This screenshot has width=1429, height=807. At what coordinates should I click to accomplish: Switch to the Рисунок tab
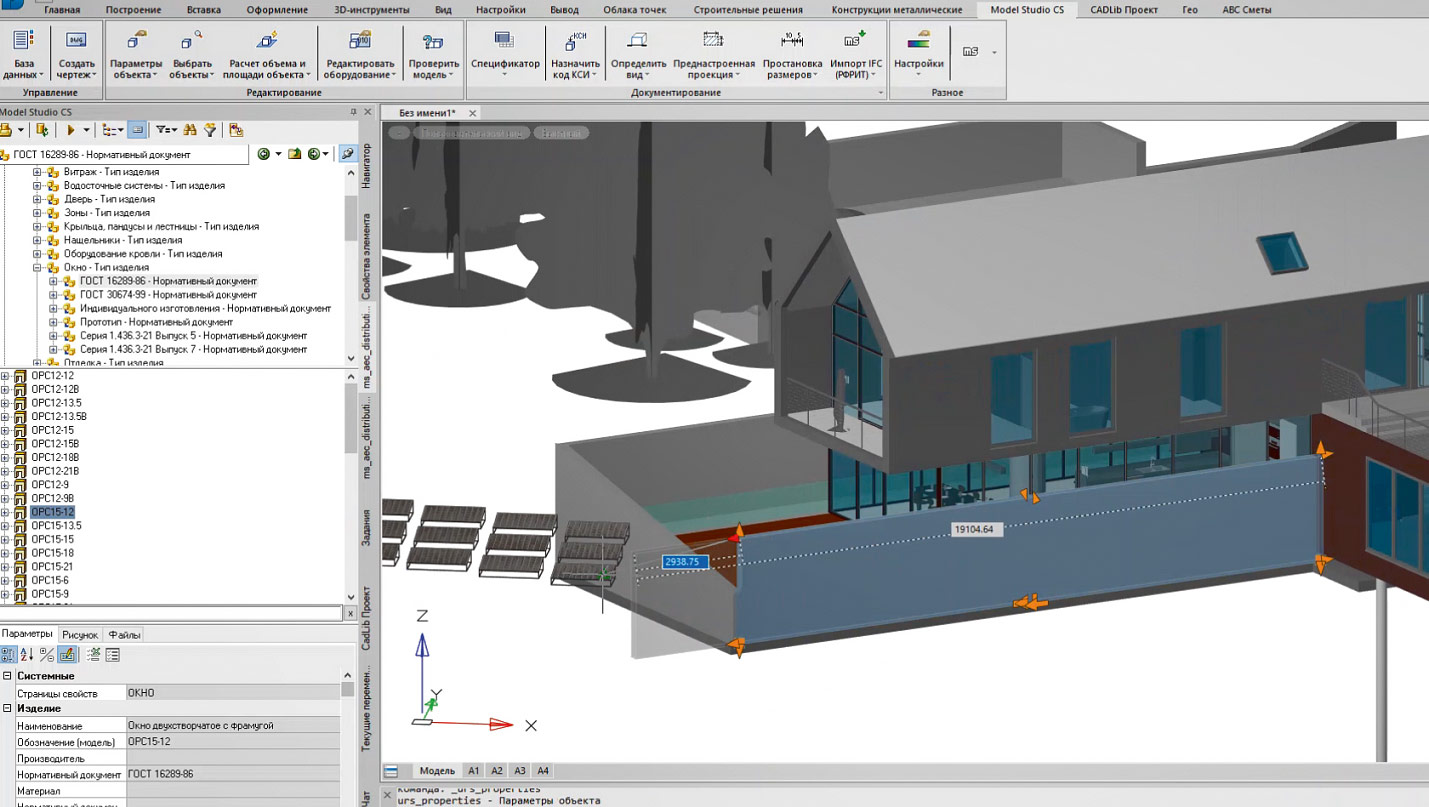80,635
